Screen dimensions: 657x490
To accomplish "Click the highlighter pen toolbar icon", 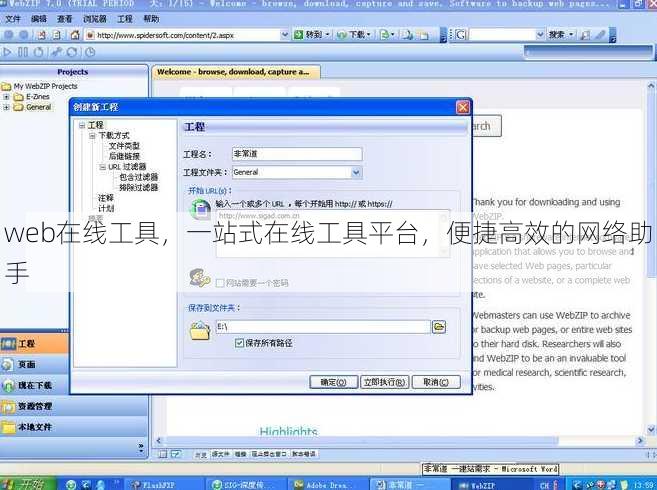I will [600, 35].
